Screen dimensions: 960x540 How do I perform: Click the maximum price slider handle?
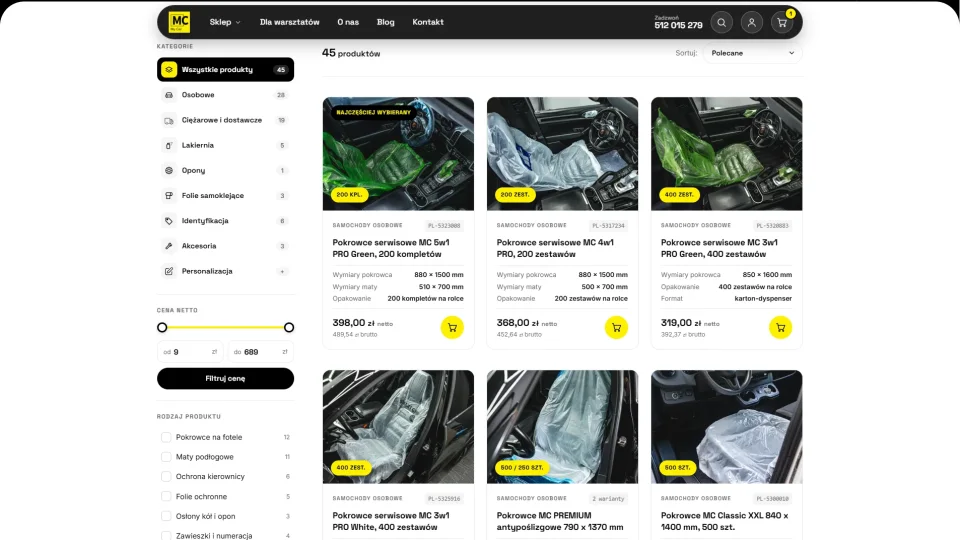point(289,328)
